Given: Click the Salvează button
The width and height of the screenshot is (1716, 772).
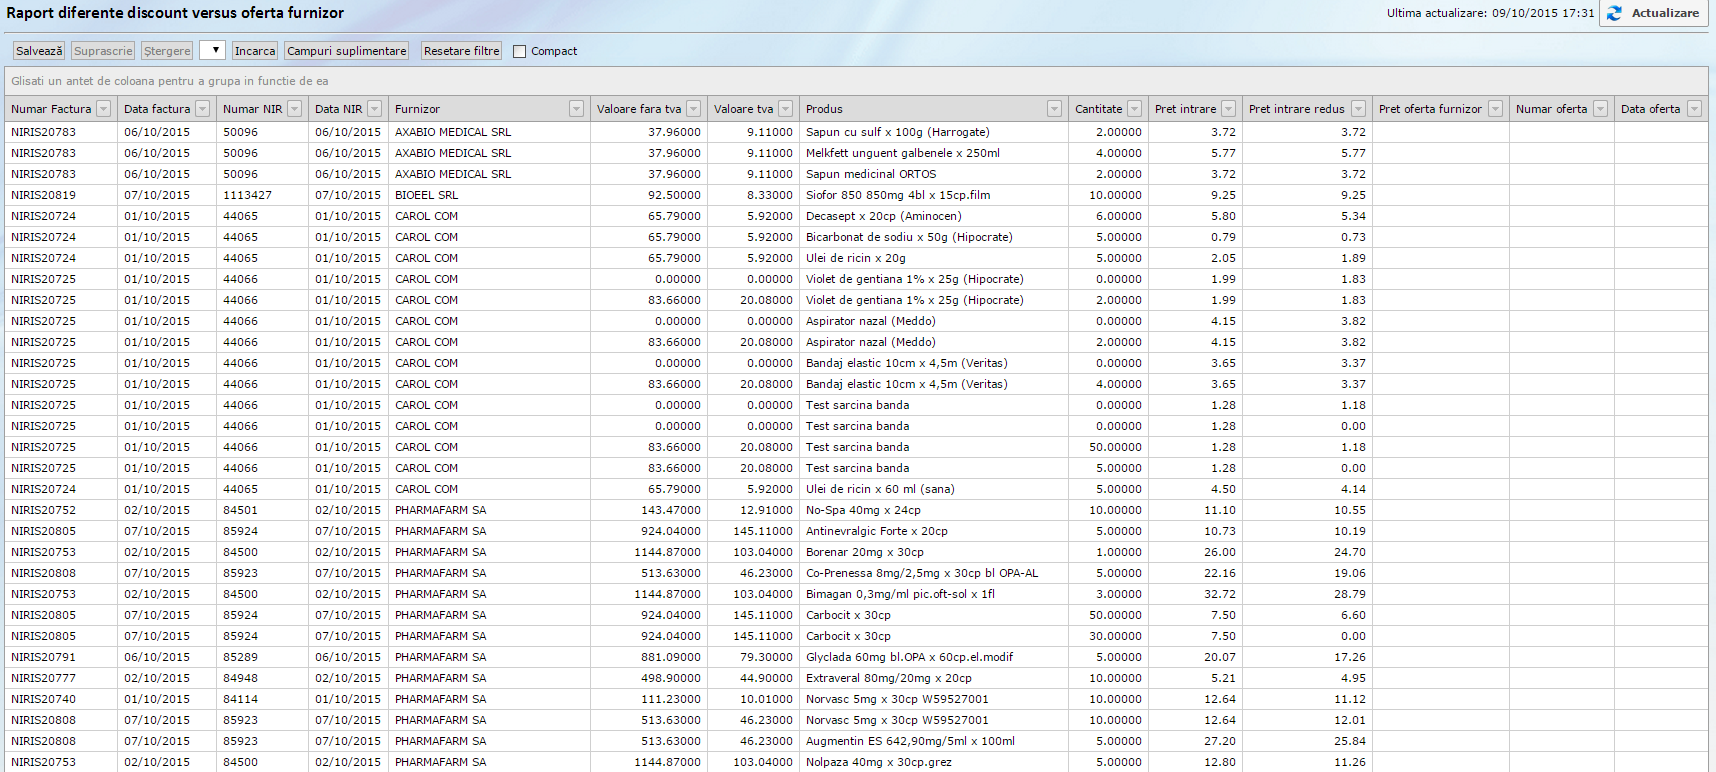Looking at the screenshot, I should [39, 51].
